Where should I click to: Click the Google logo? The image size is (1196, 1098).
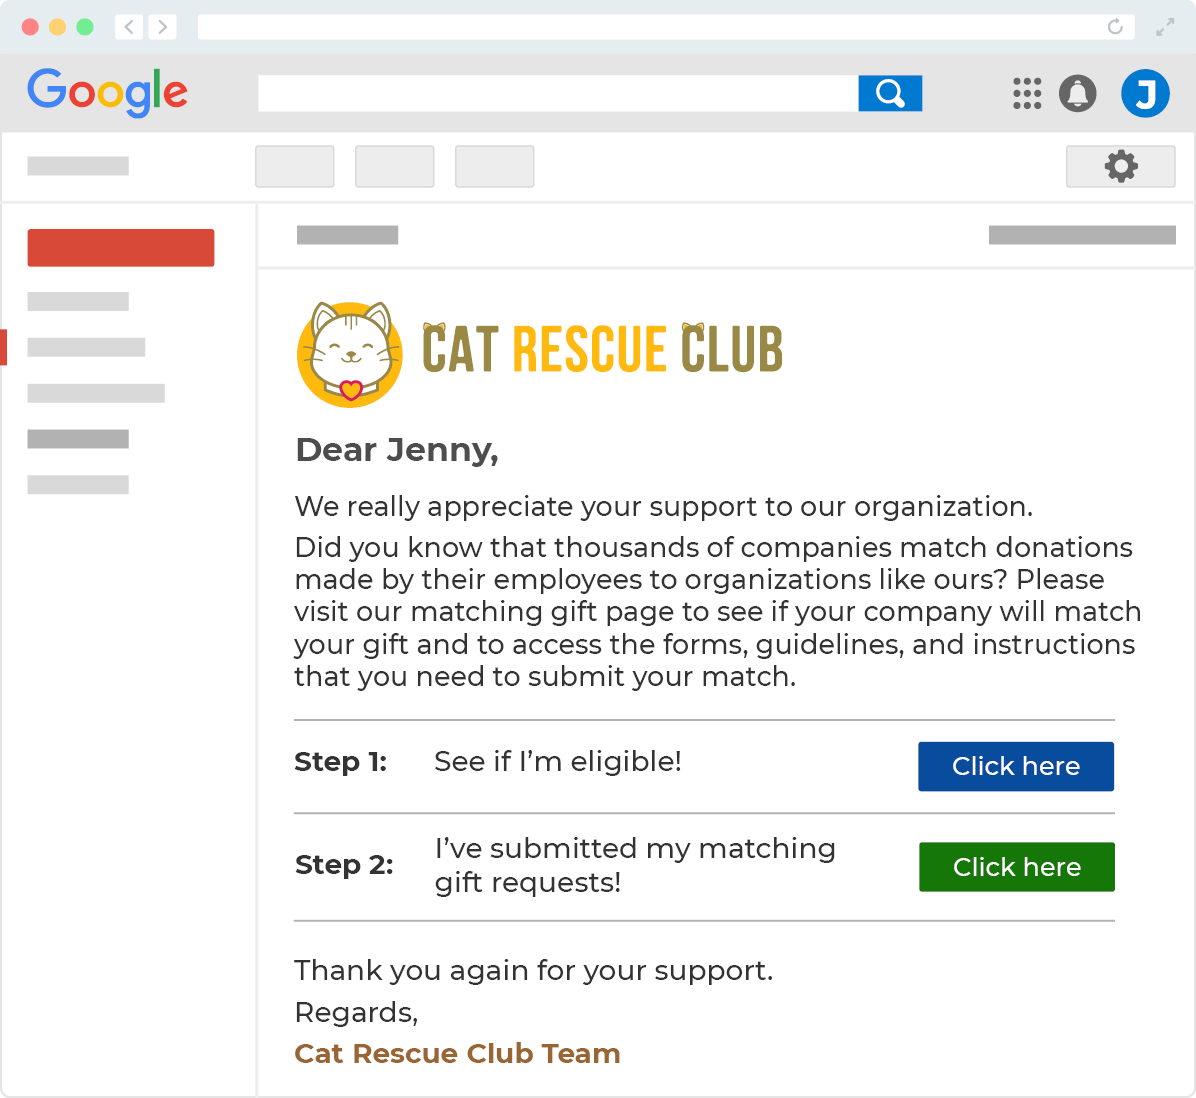tap(108, 93)
